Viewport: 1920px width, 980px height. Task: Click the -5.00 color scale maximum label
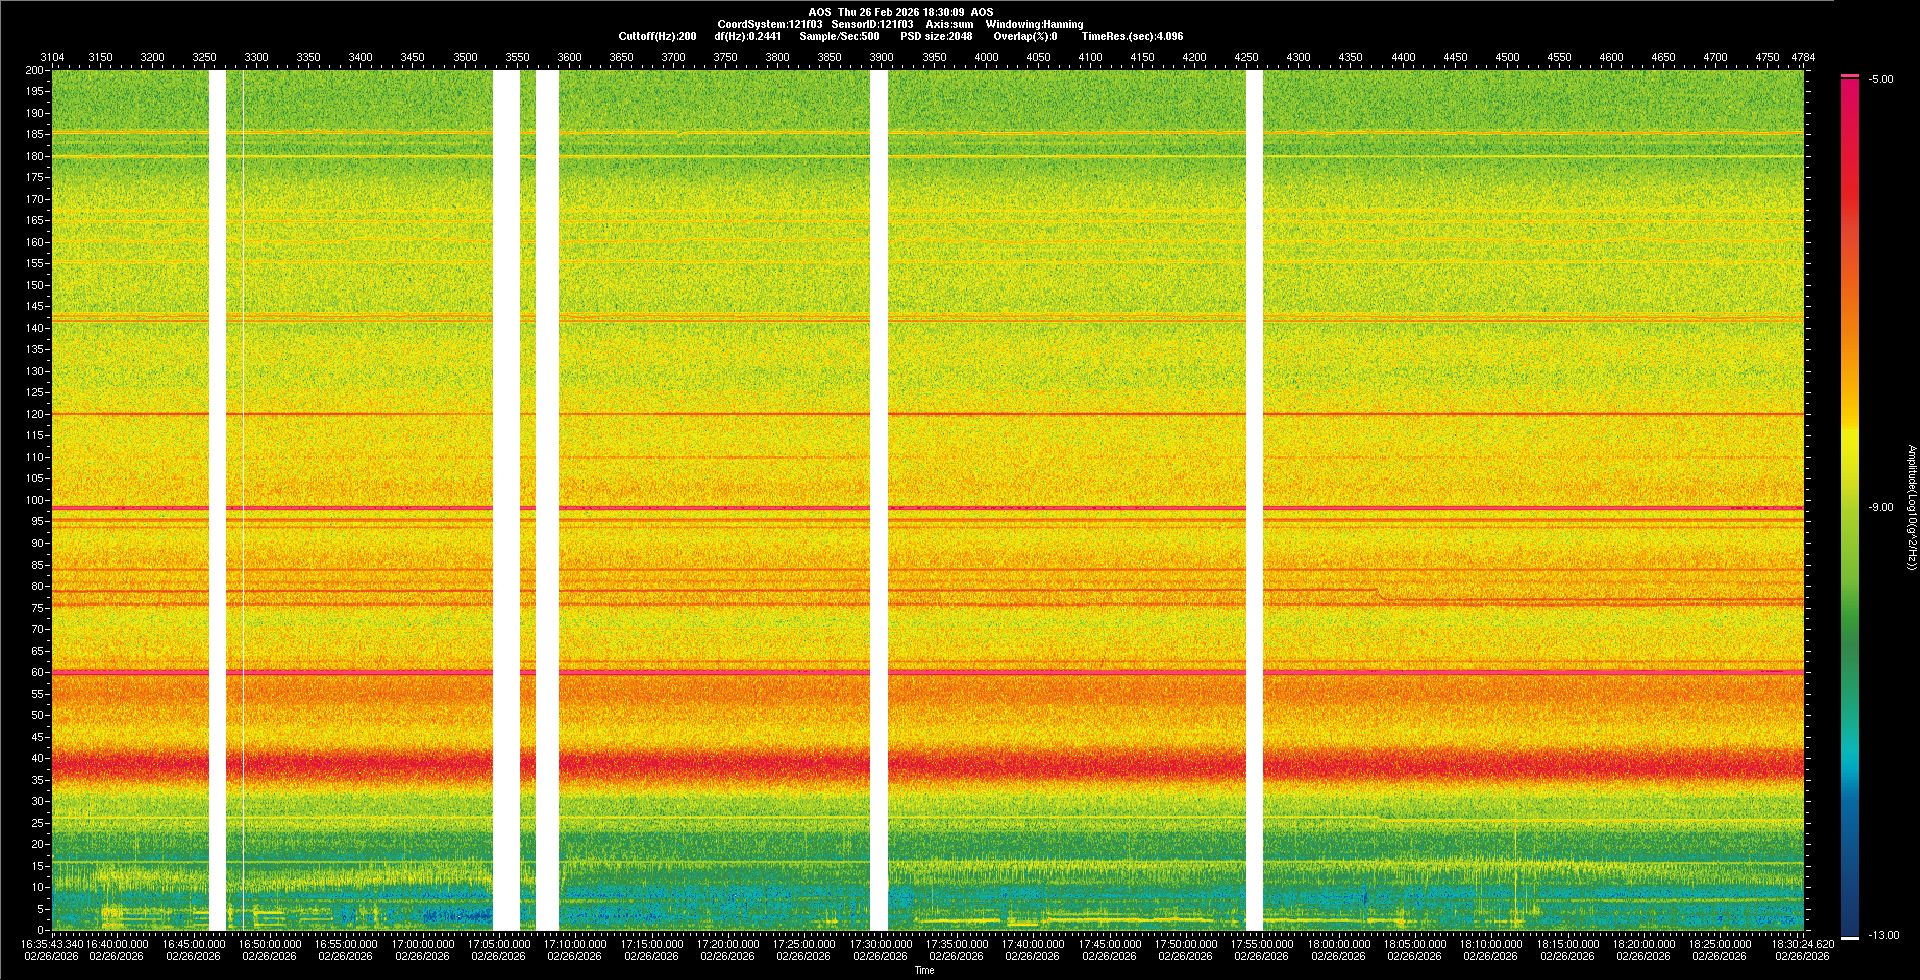click(1880, 79)
